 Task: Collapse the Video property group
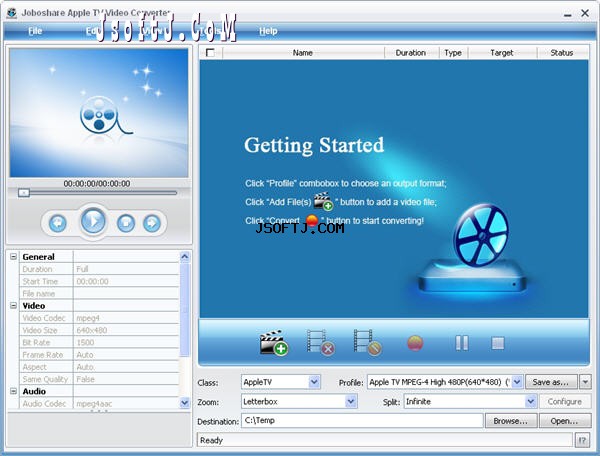point(13,305)
